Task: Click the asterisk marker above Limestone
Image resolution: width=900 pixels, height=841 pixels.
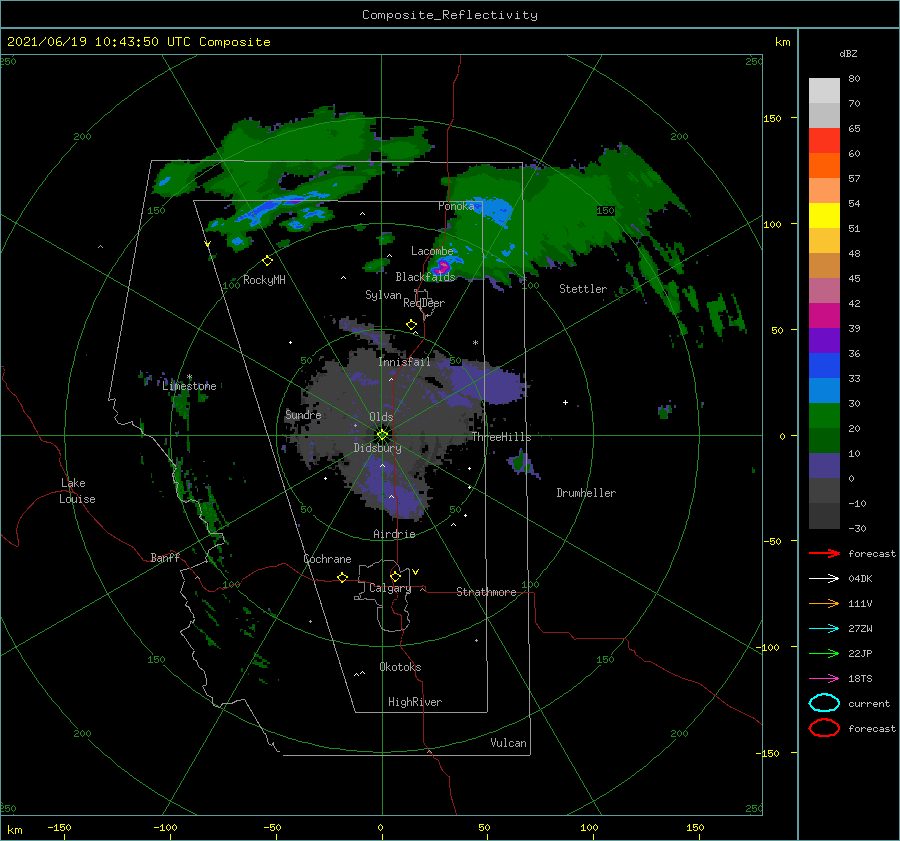Action: 189,377
